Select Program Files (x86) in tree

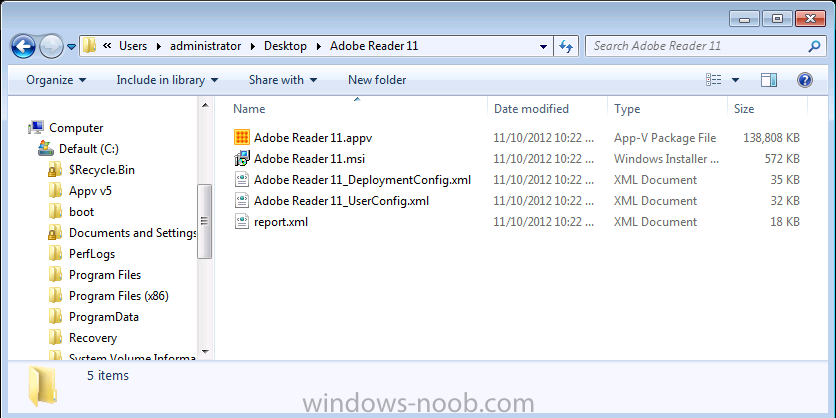(x=119, y=296)
